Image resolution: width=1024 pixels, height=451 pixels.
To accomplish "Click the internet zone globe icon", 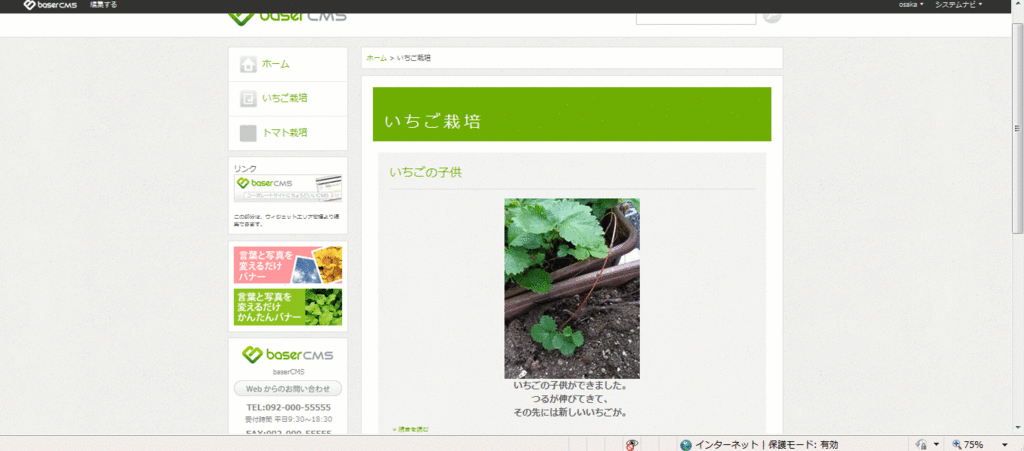I will (x=686, y=445).
